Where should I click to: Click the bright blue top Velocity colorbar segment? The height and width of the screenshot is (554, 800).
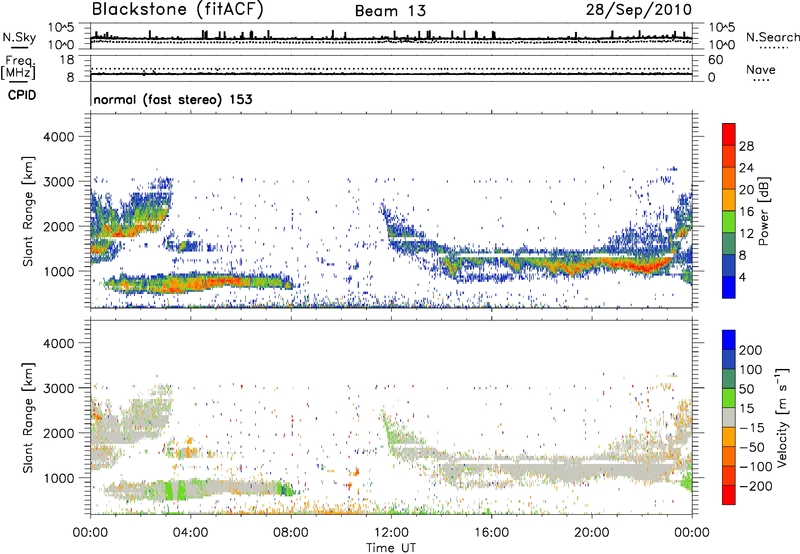pyautogui.click(x=729, y=340)
